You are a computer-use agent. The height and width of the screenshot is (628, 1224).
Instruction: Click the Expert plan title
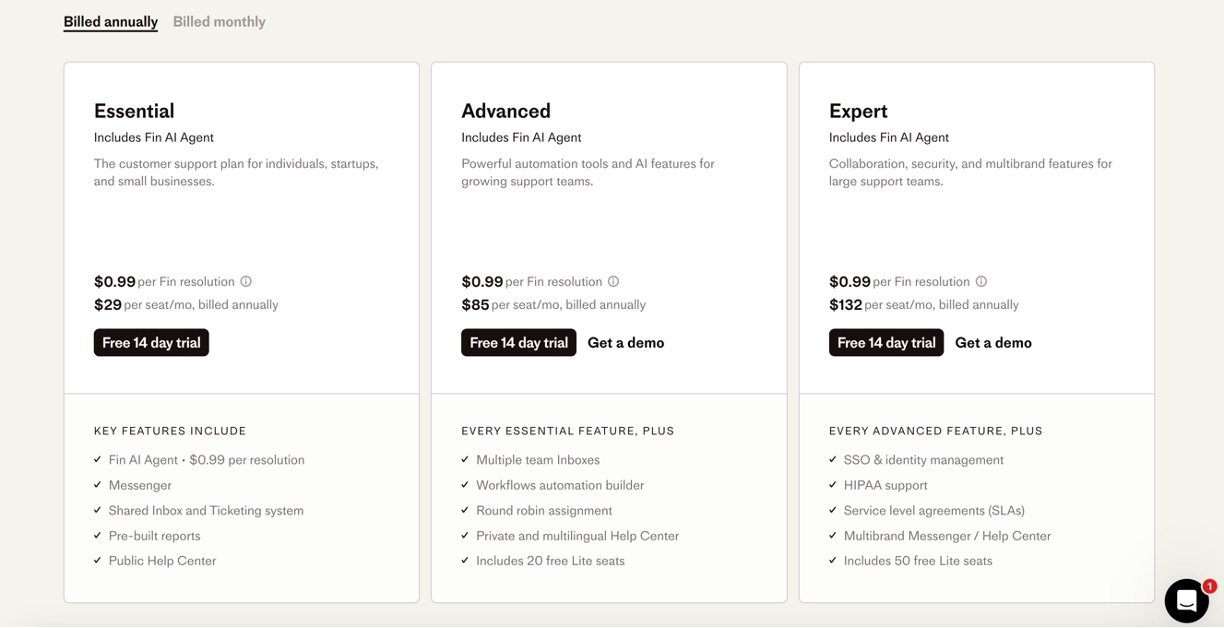858,111
